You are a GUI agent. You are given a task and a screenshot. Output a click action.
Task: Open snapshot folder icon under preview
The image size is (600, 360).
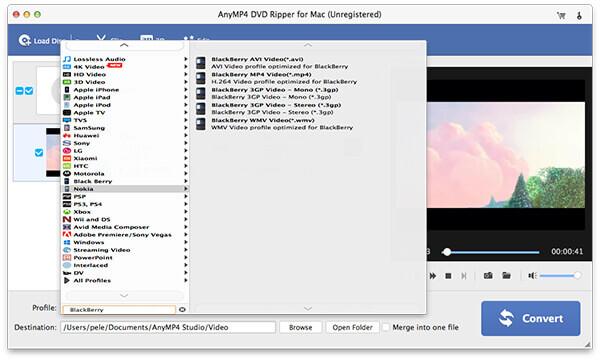(x=506, y=275)
